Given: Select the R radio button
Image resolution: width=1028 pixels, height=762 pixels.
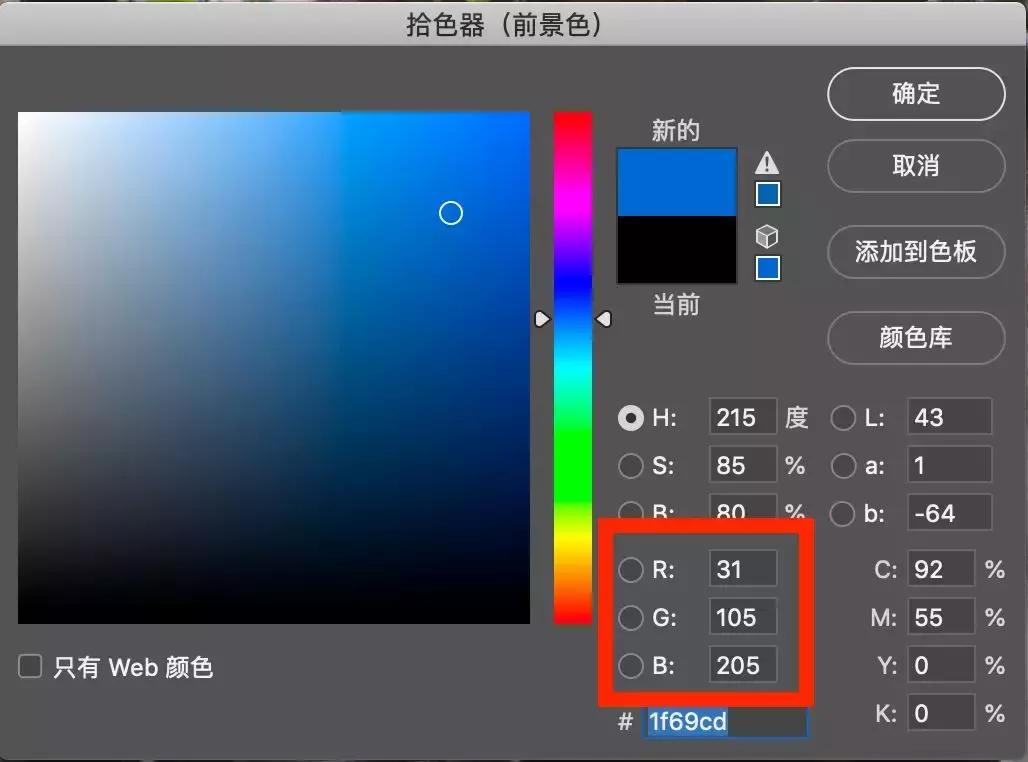Looking at the screenshot, I should coord(631,569).
